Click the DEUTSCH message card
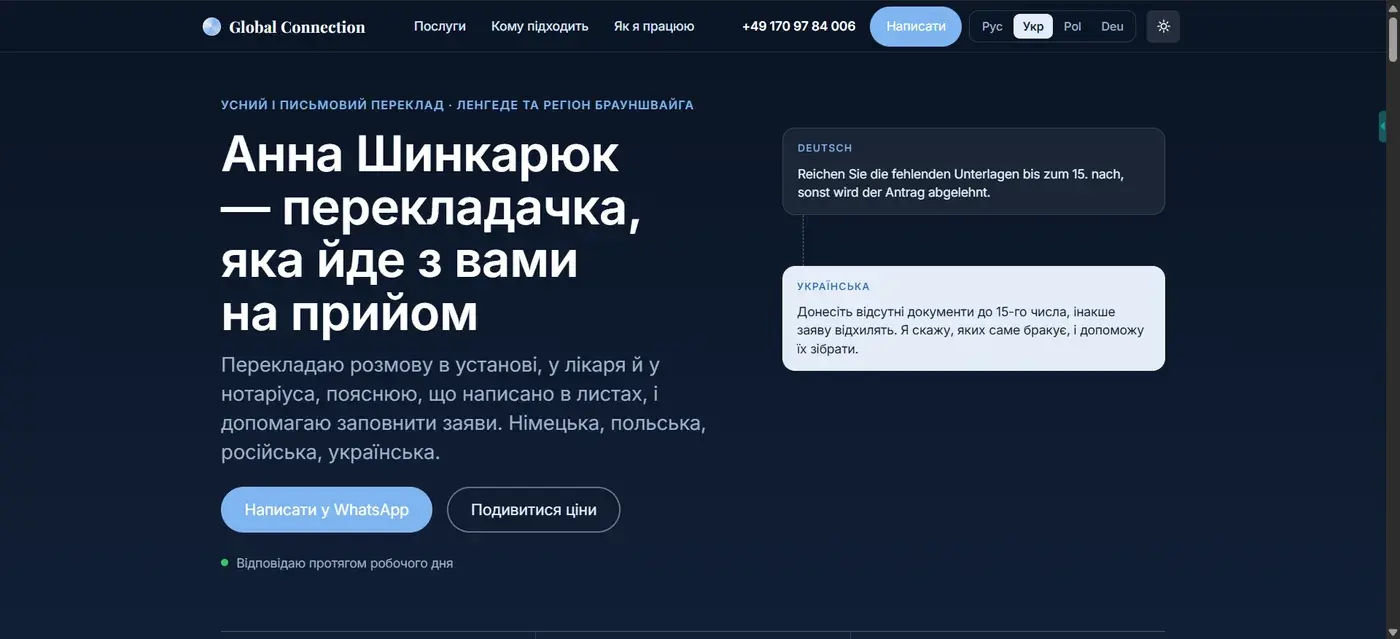Screen dimensions: 1400x639 click(x=974, y=171)
